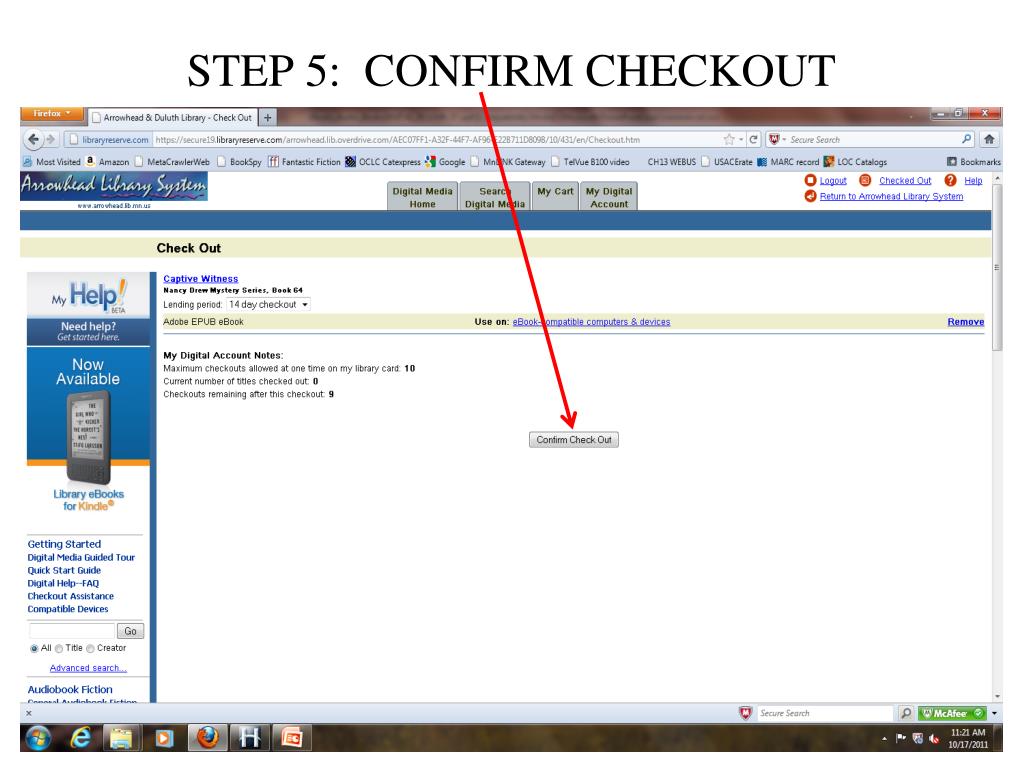1023x767 pixels.
Task: Open the Bookmarks sidebar button
Action: 973,162
